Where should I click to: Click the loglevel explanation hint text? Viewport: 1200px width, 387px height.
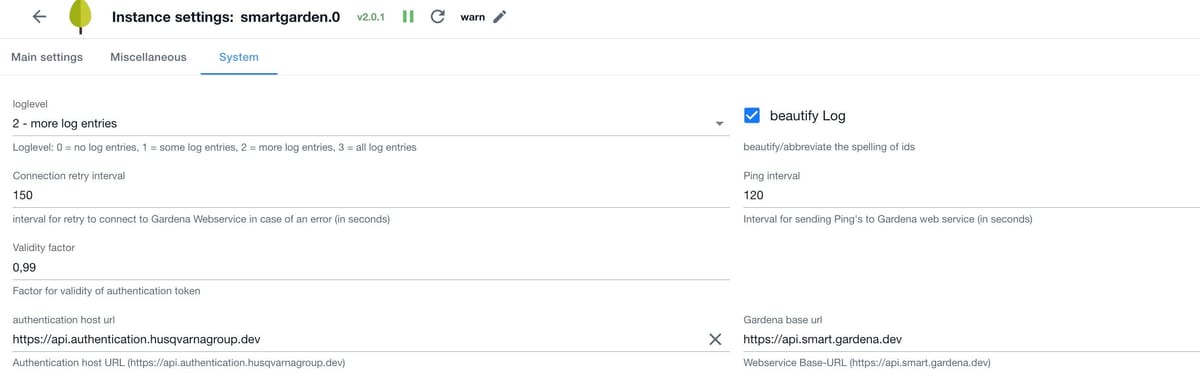coord(214,147)
